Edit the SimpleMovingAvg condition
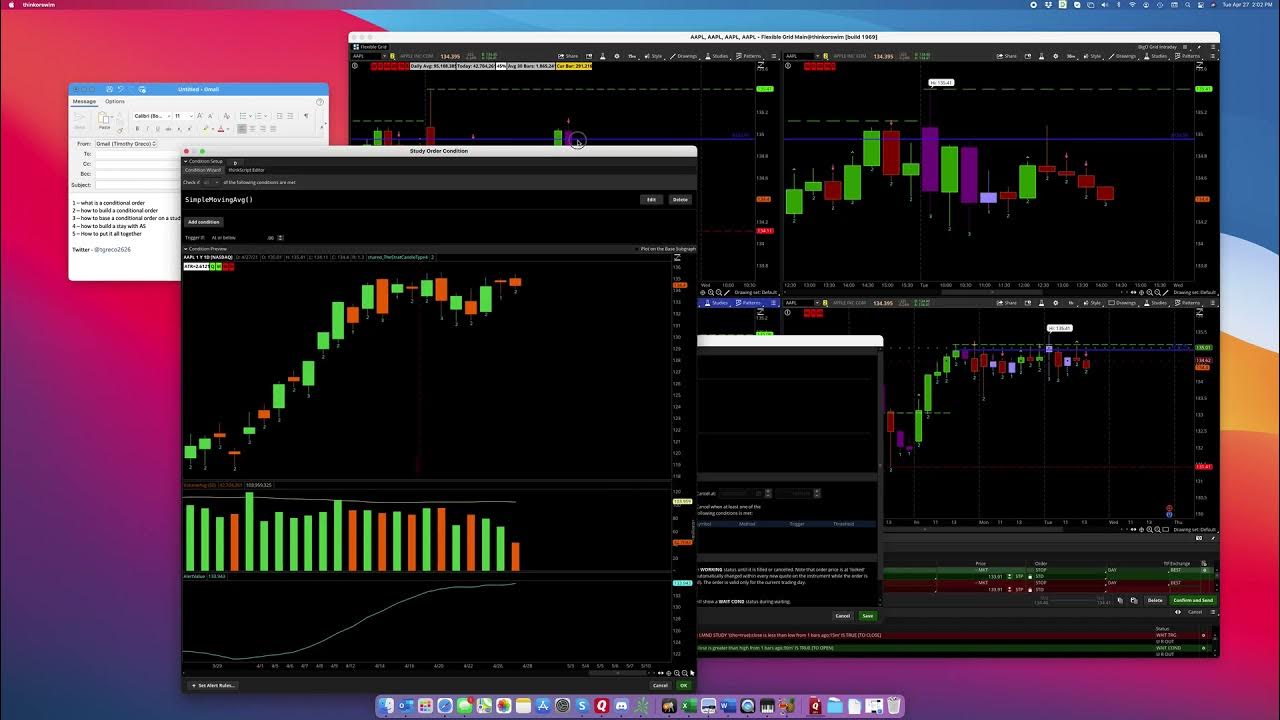 [x=651, y=199]
